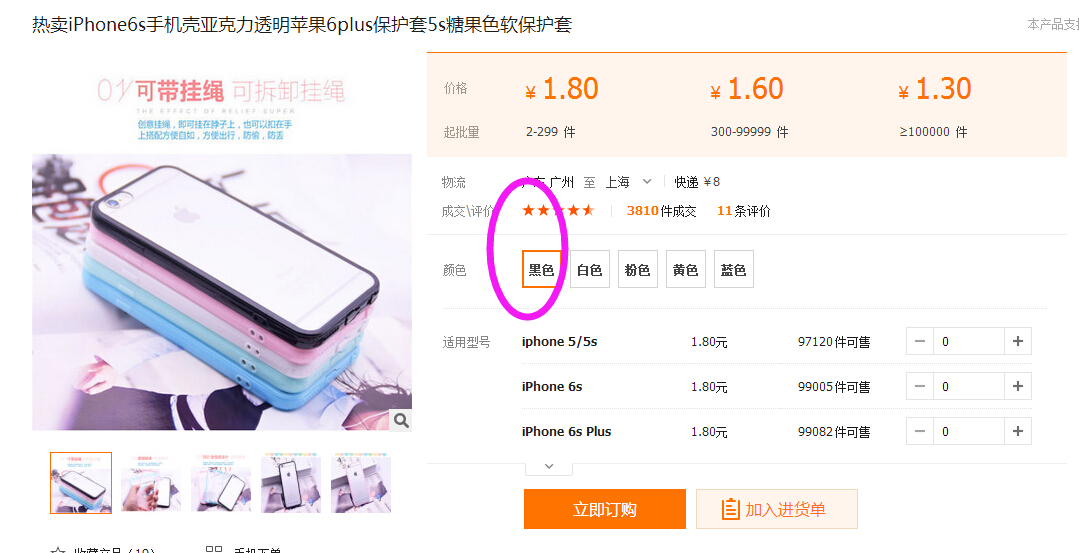Expand more models with chevron below list
The width and height of the screenshot is (1079, 553).
point(548,466)
